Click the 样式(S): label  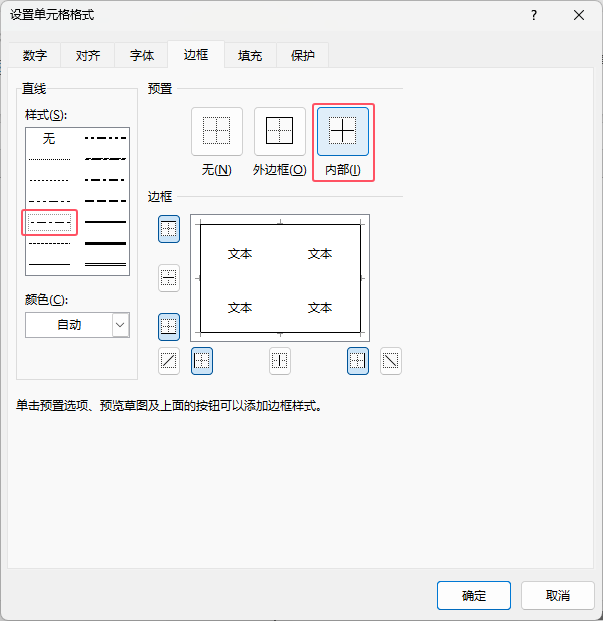point(46,115)
